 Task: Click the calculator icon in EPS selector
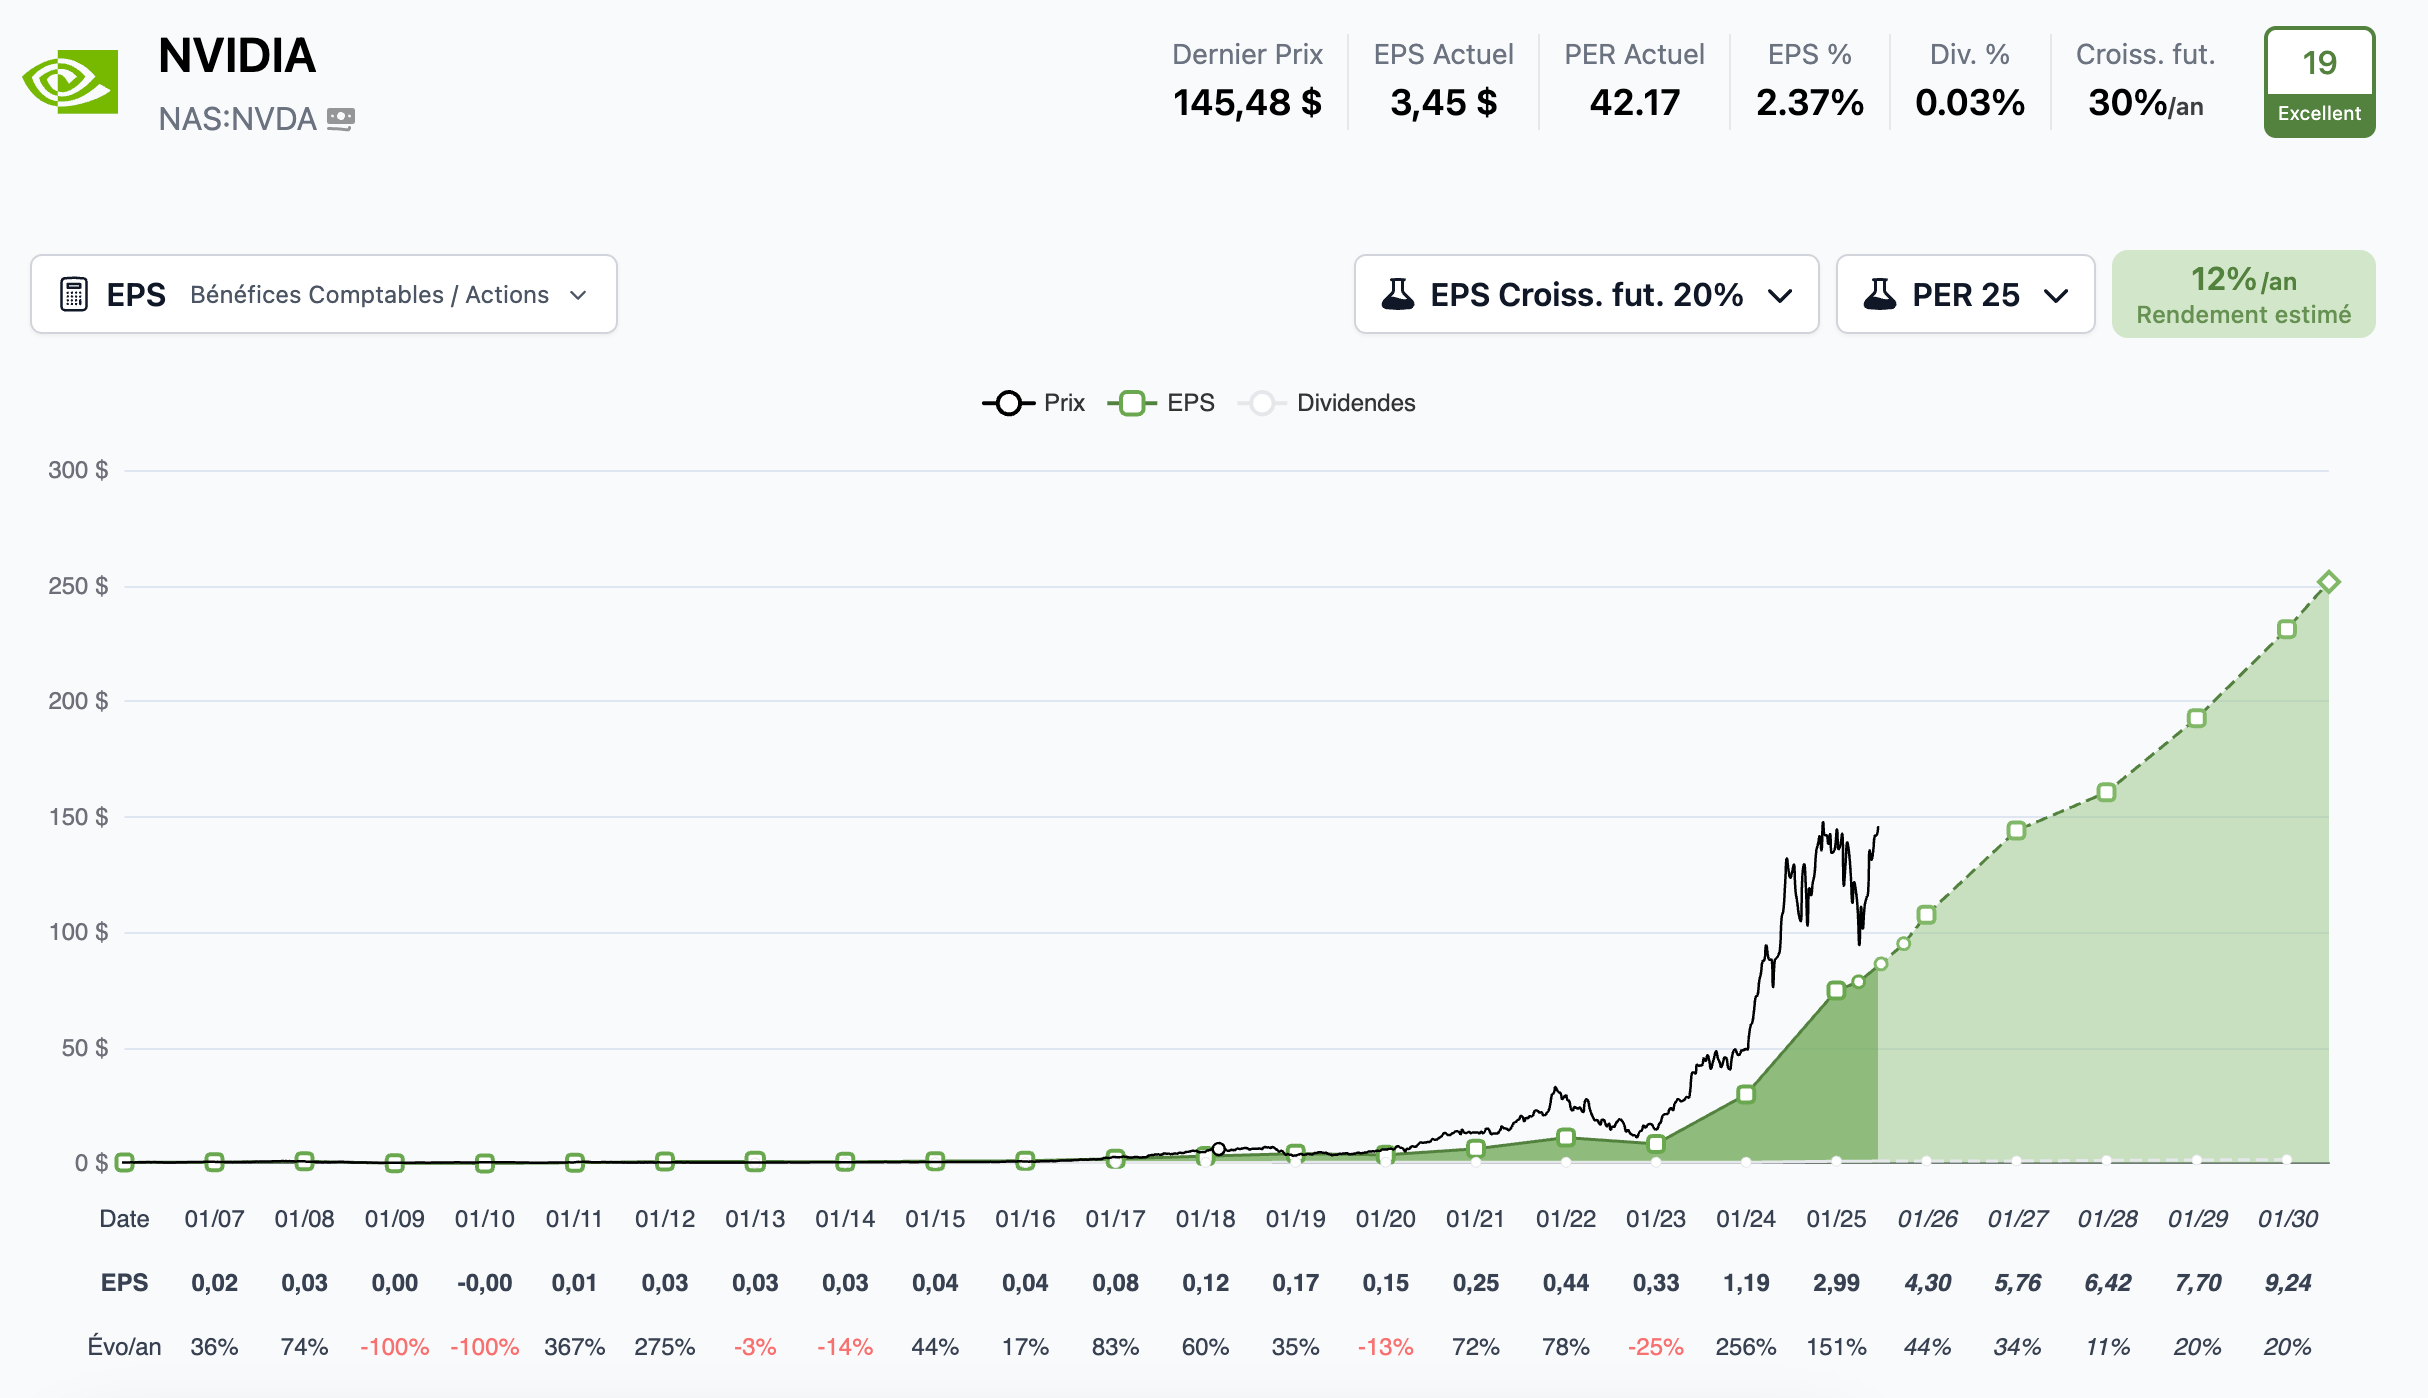tap(74, 295)
